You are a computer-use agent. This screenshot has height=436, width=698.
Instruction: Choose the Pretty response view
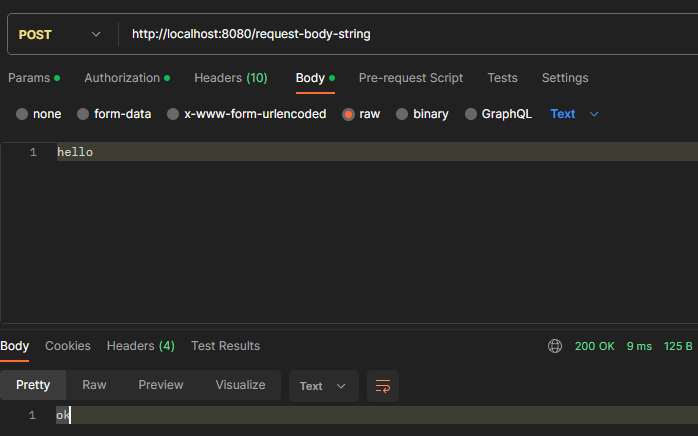click(33, 385)
